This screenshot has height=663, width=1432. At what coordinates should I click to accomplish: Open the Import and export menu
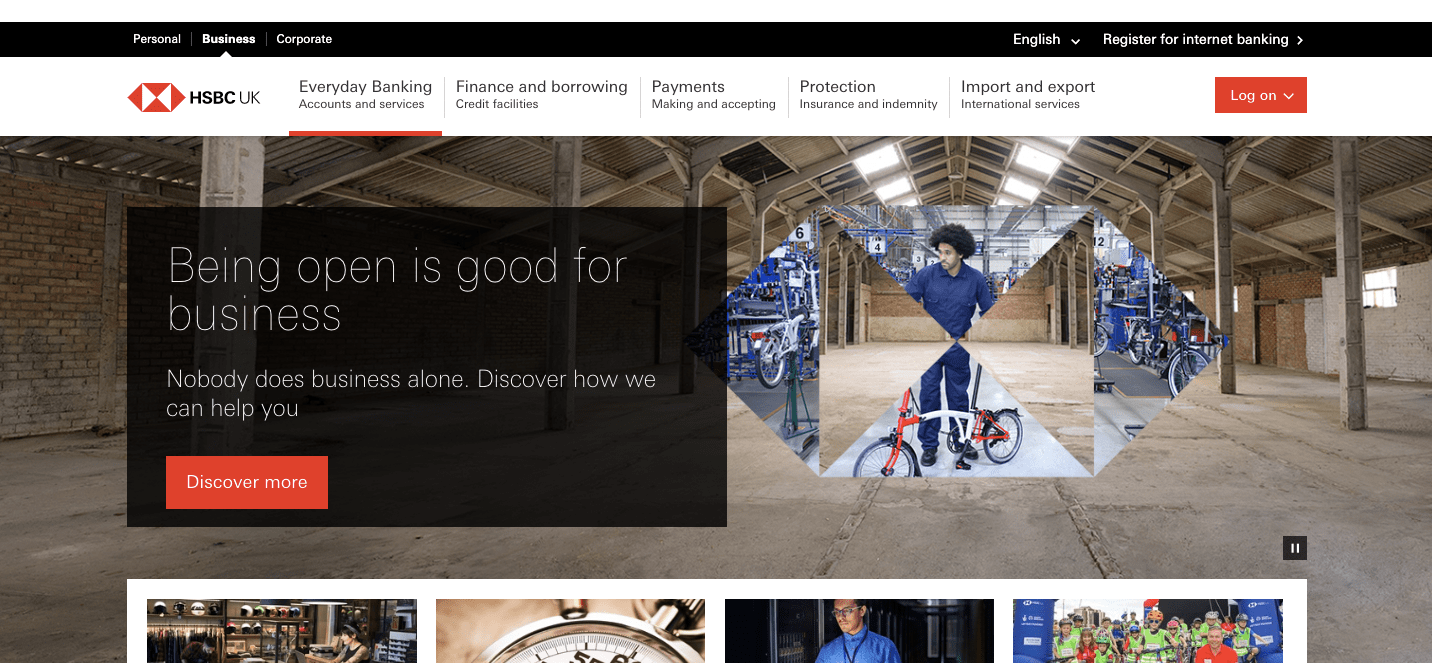1028,95
